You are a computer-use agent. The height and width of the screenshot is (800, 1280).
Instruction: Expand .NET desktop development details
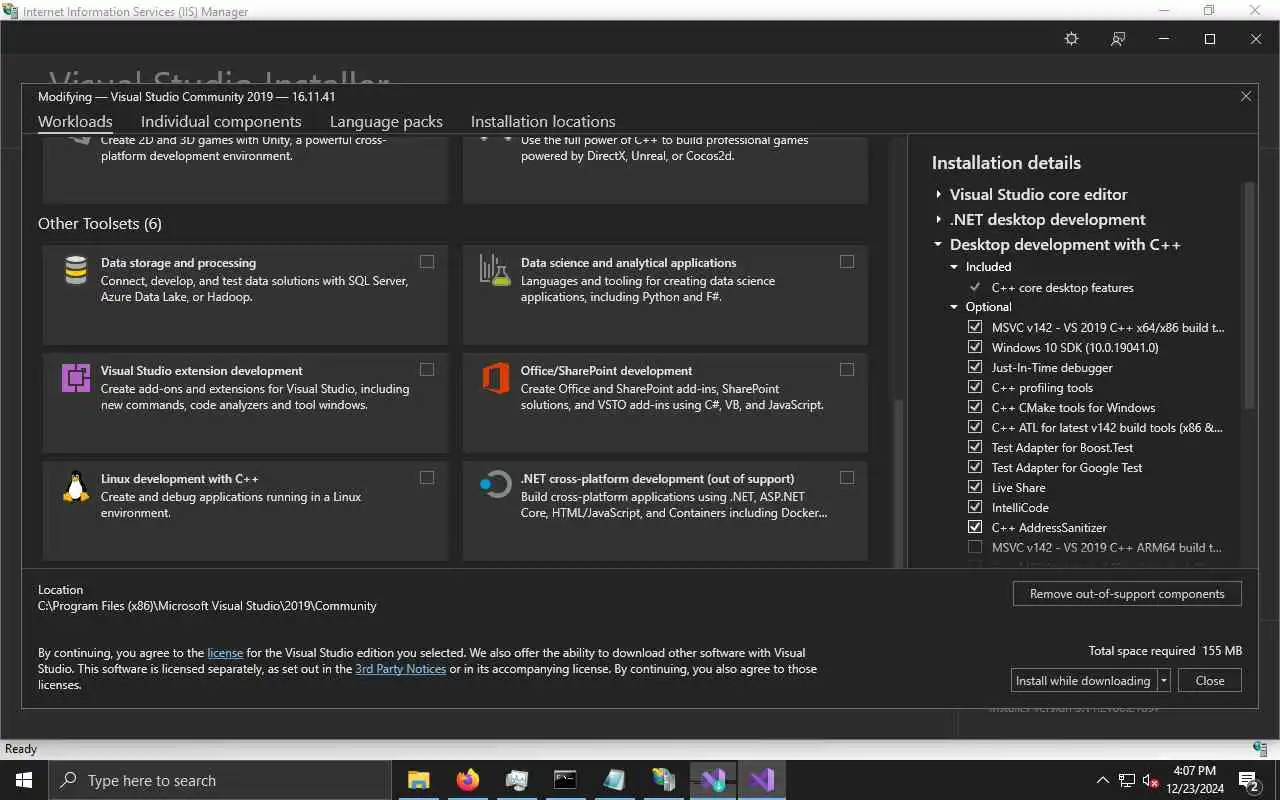click(939, 220)
